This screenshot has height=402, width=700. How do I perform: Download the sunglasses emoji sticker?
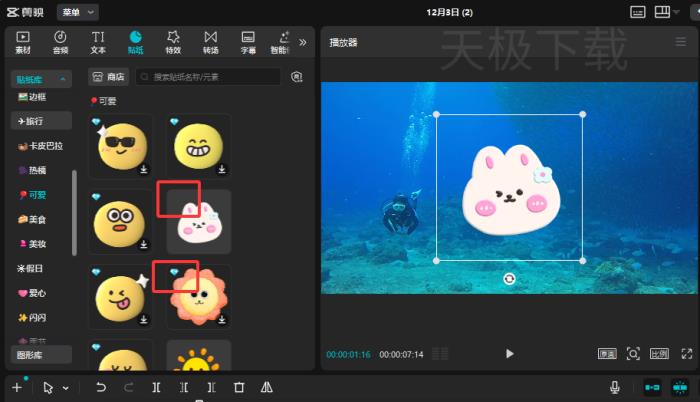[x=144, y=169]
